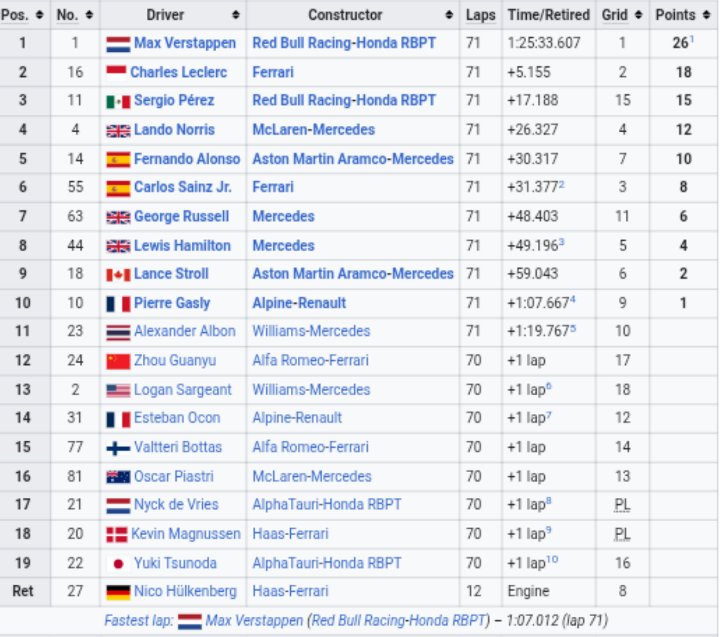This screenshot has width=720, height=637.
Task: Open Mercedes link in George Russell row
Action: point(283,216)
